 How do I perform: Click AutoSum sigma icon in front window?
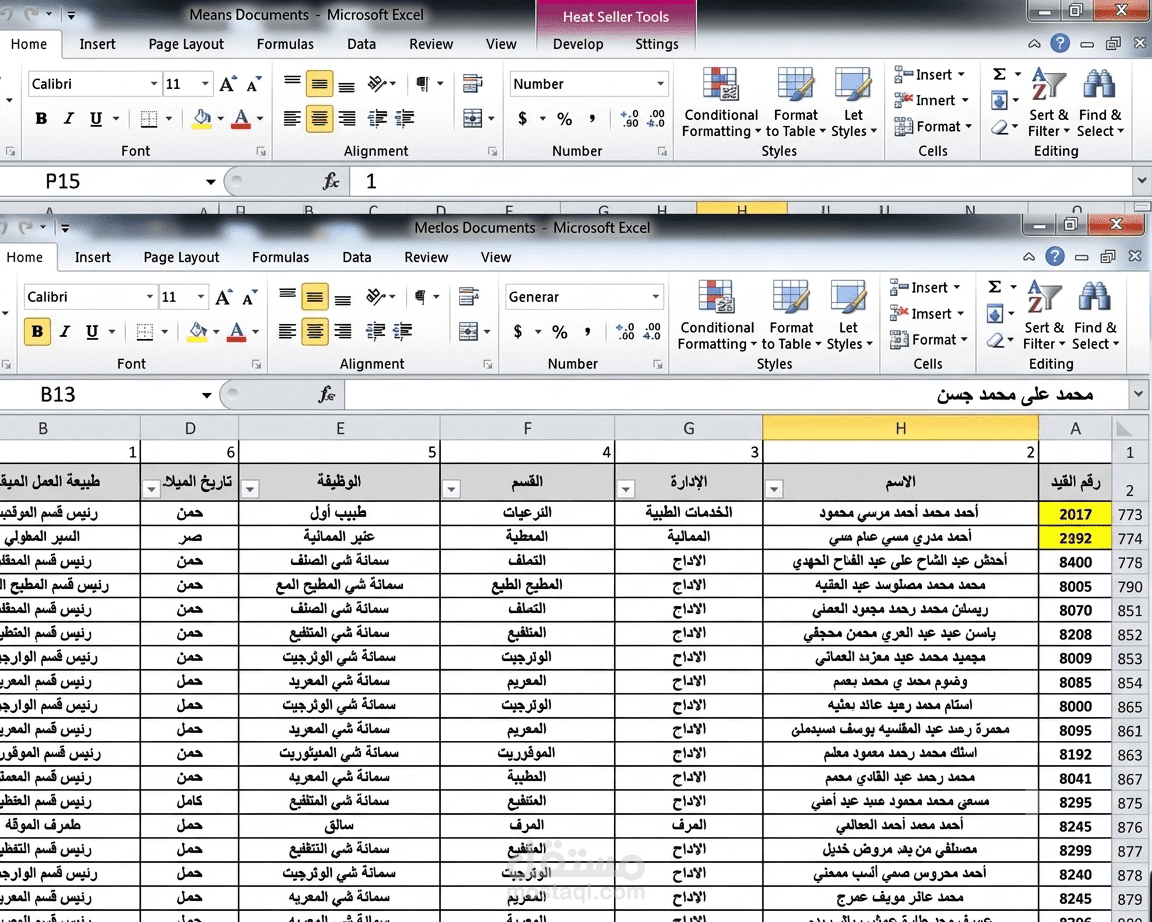(x=995, y=287)
